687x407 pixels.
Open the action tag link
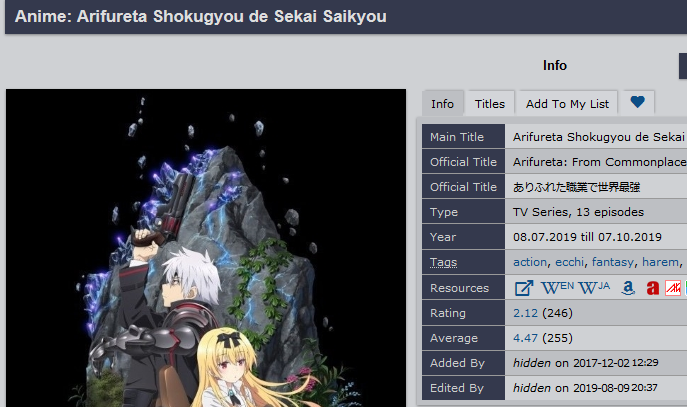pyautogui.click(x=530, y=262)
